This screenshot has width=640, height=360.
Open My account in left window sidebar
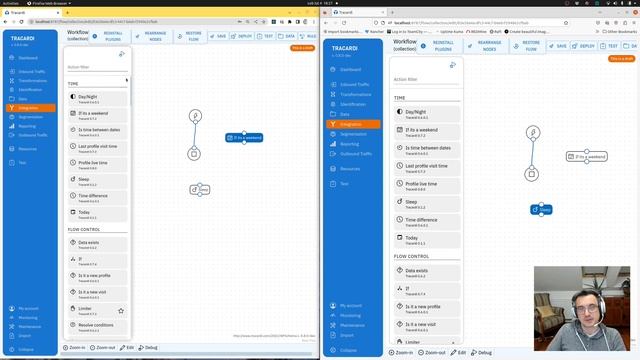pyautogui.click(x=28, y=309)
